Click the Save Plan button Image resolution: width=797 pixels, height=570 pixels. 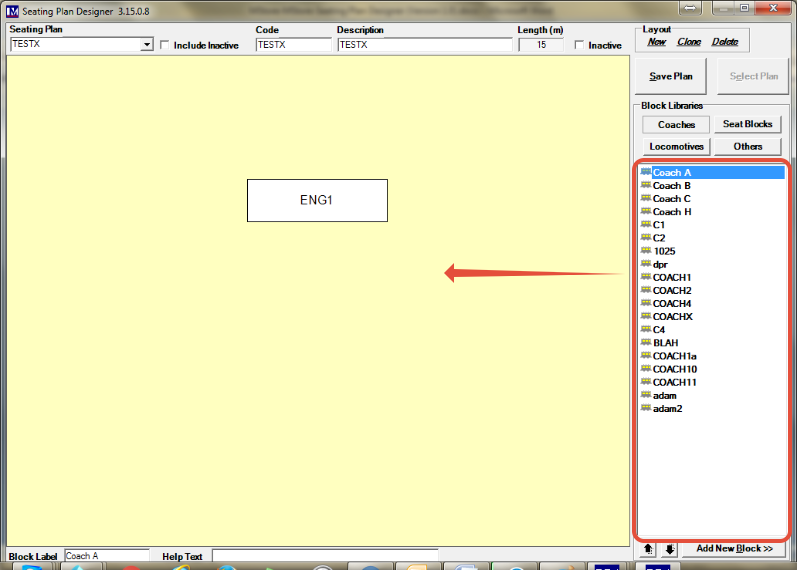pos(670,76)
